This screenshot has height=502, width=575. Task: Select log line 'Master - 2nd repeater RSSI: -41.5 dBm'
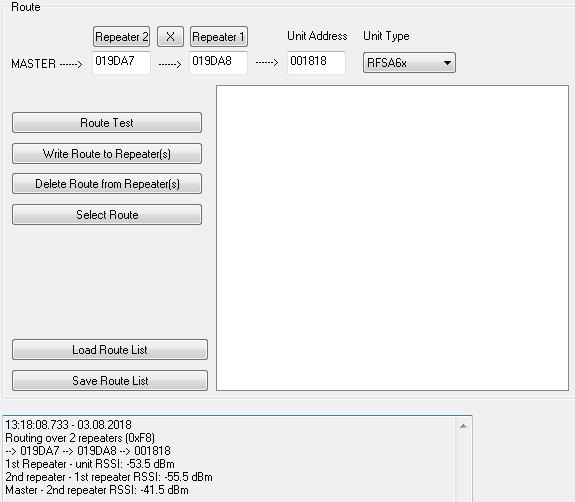pyautogui.click(x=97, y=490)
